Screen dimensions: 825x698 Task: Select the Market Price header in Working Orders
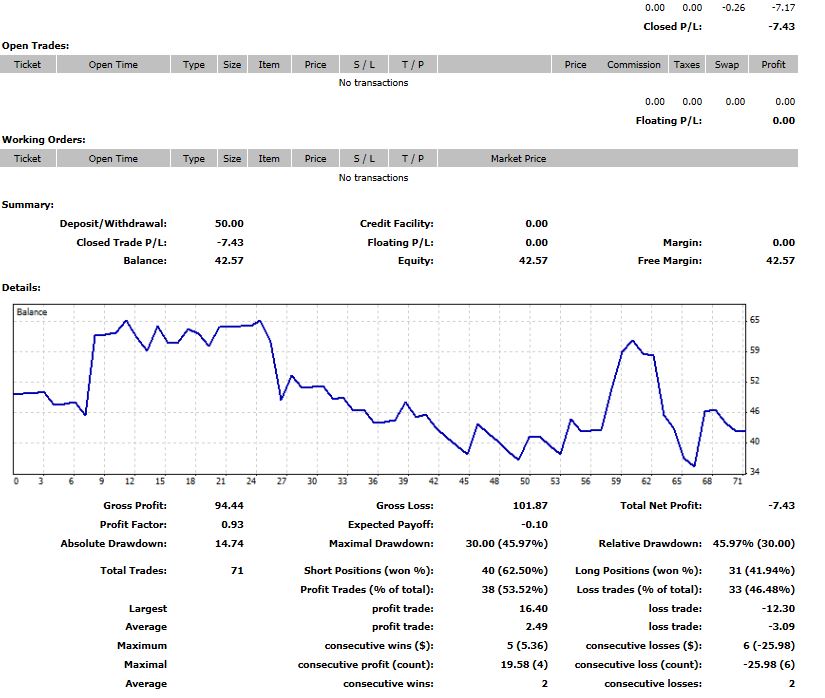coord(518,158)
